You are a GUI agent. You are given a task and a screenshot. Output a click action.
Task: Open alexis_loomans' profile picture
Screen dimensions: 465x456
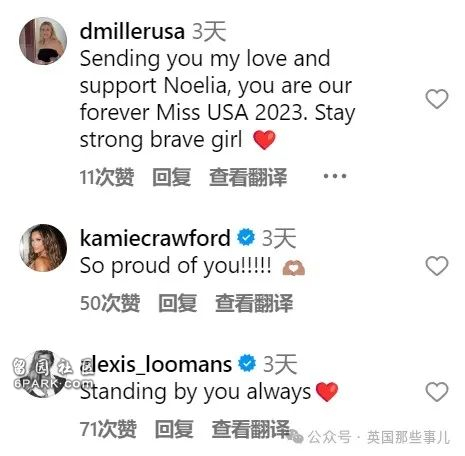point(43,374)
